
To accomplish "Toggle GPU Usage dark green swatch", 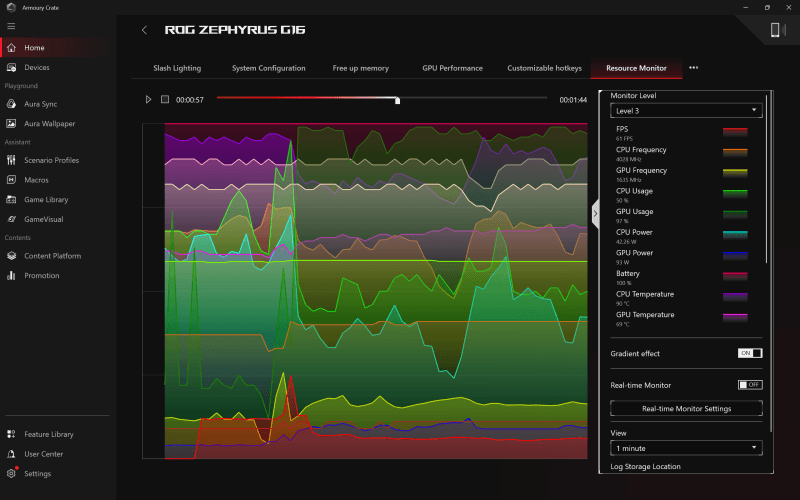I will pyautogui.click(x=735, y=215).
